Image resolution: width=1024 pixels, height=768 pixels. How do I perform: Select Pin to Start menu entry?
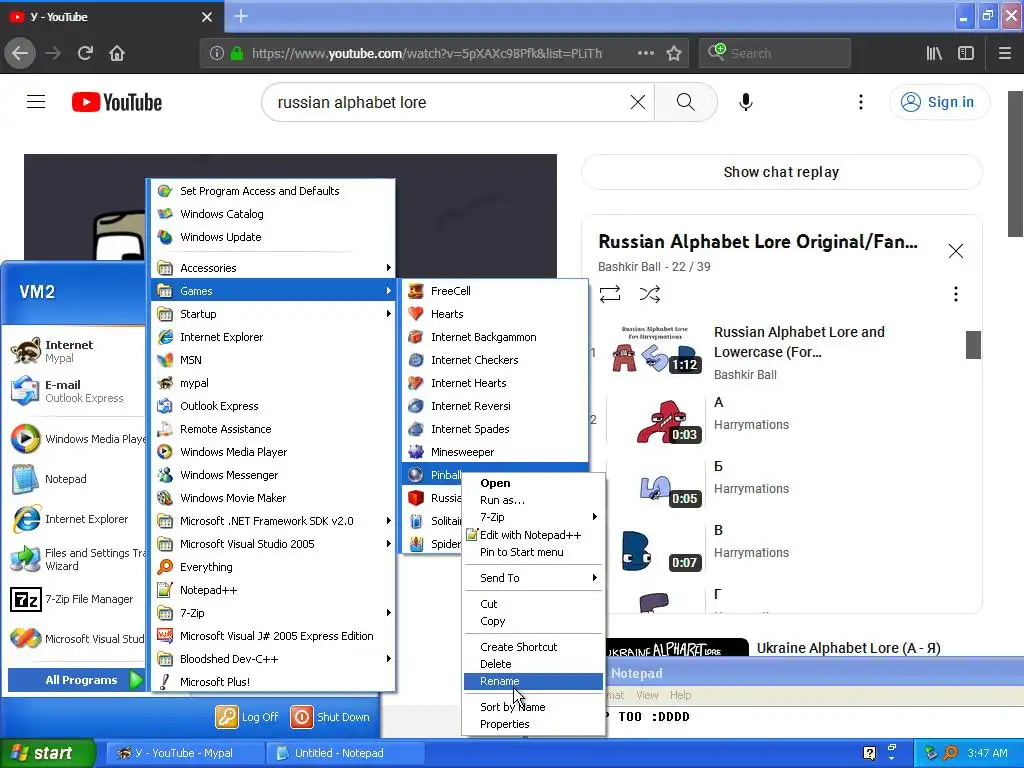point(534,552)
